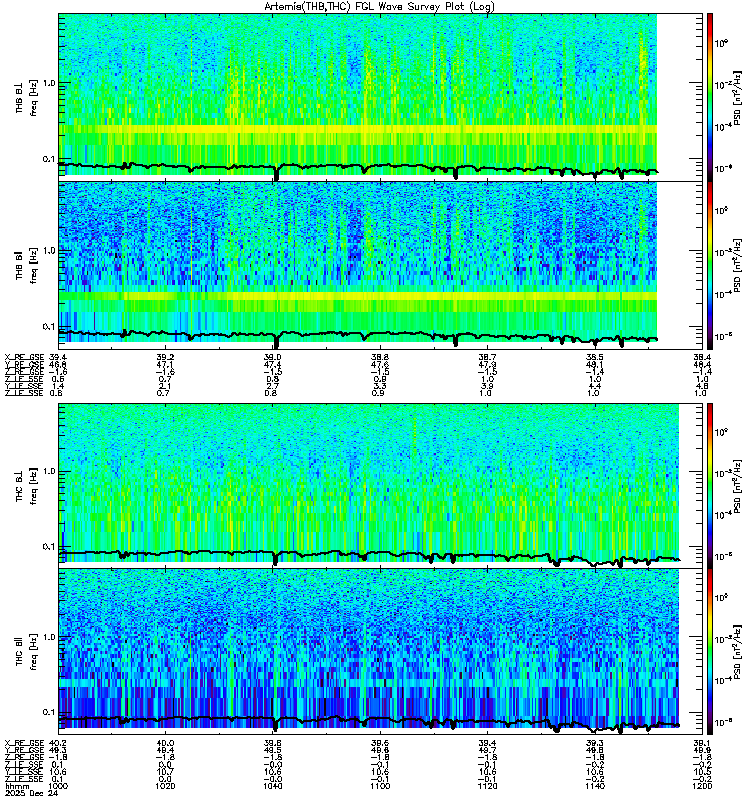This screenshot has width=750, height=800.
Task: Click the X_RE_GSE row label under THC panels
Action: point(24,743)
